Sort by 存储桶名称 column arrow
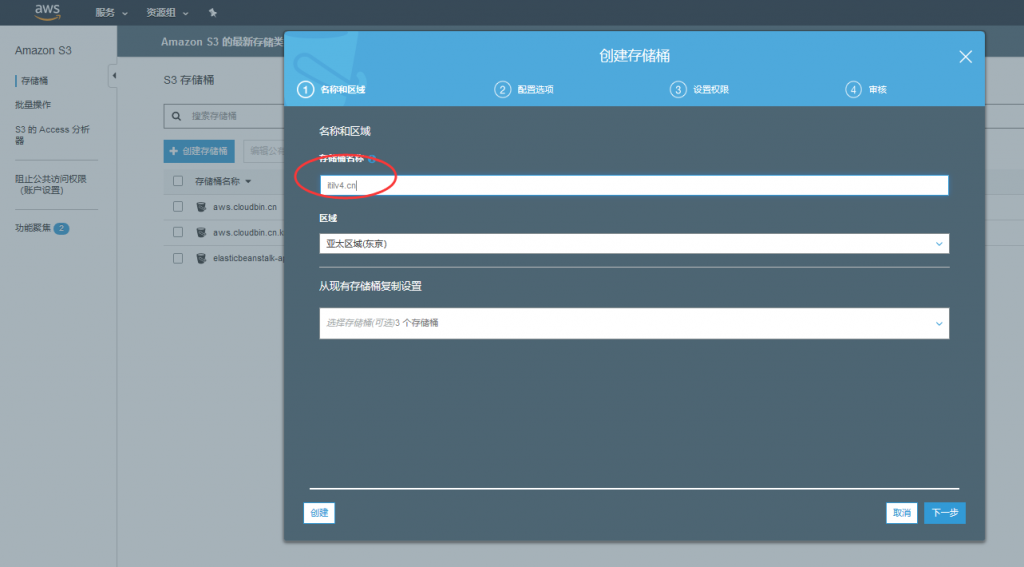 click(x=248, y=182)
